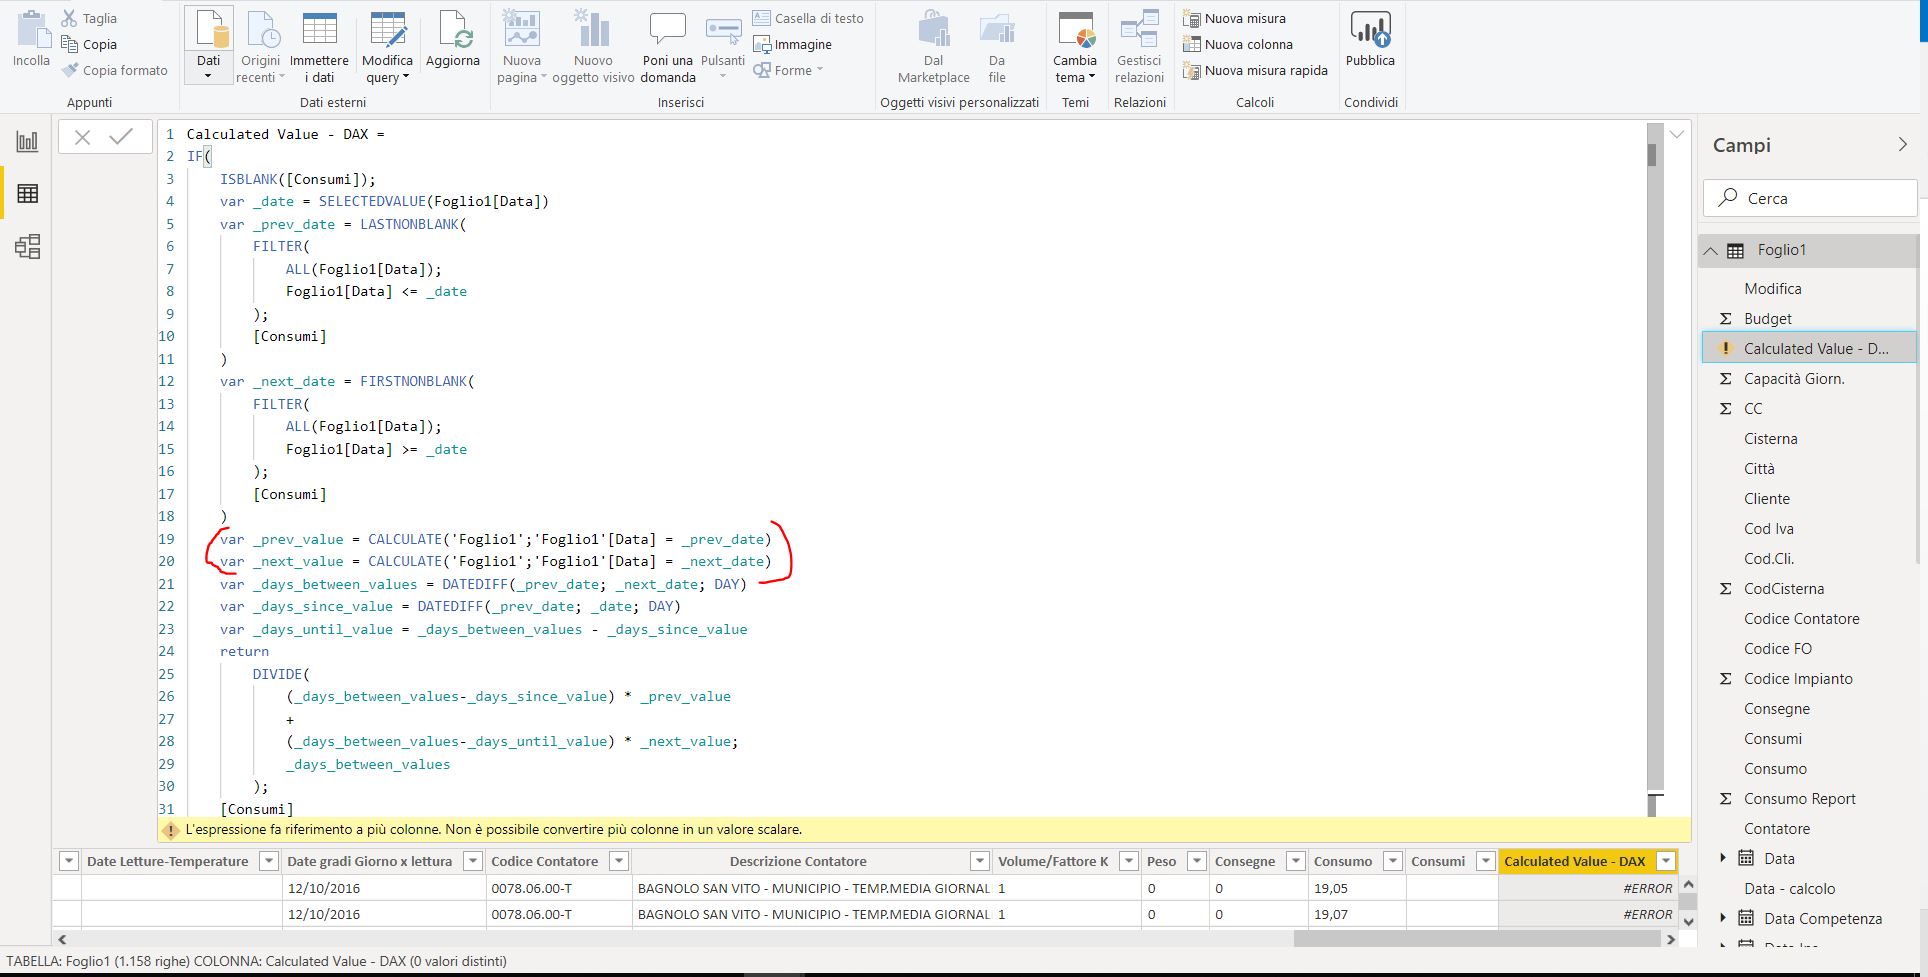Open filter dropdown for Consegne column
Image resolution: width=1928 pixels, height=977 pixels.
pyautogui.click(x=1296, y=861)
